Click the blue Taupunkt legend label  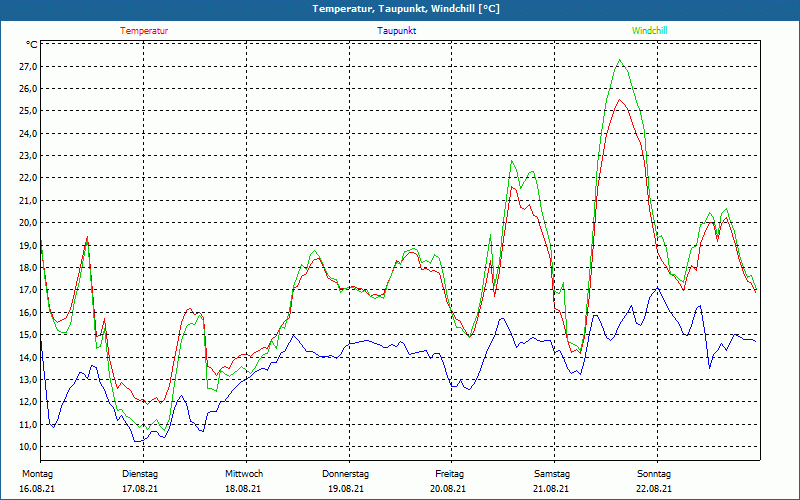(x=397, y=31)
